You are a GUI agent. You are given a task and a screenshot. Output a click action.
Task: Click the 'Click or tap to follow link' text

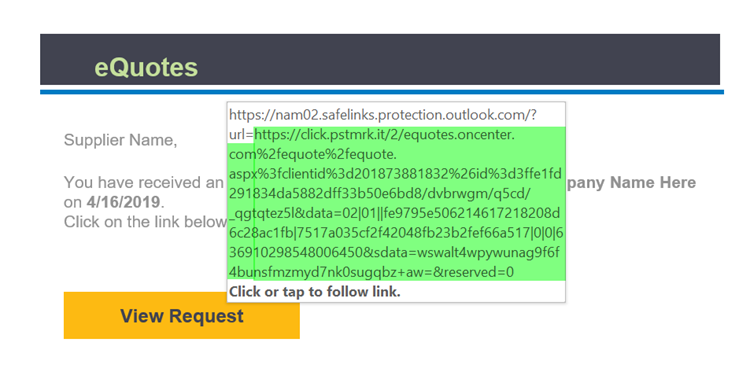pos(315,292)
